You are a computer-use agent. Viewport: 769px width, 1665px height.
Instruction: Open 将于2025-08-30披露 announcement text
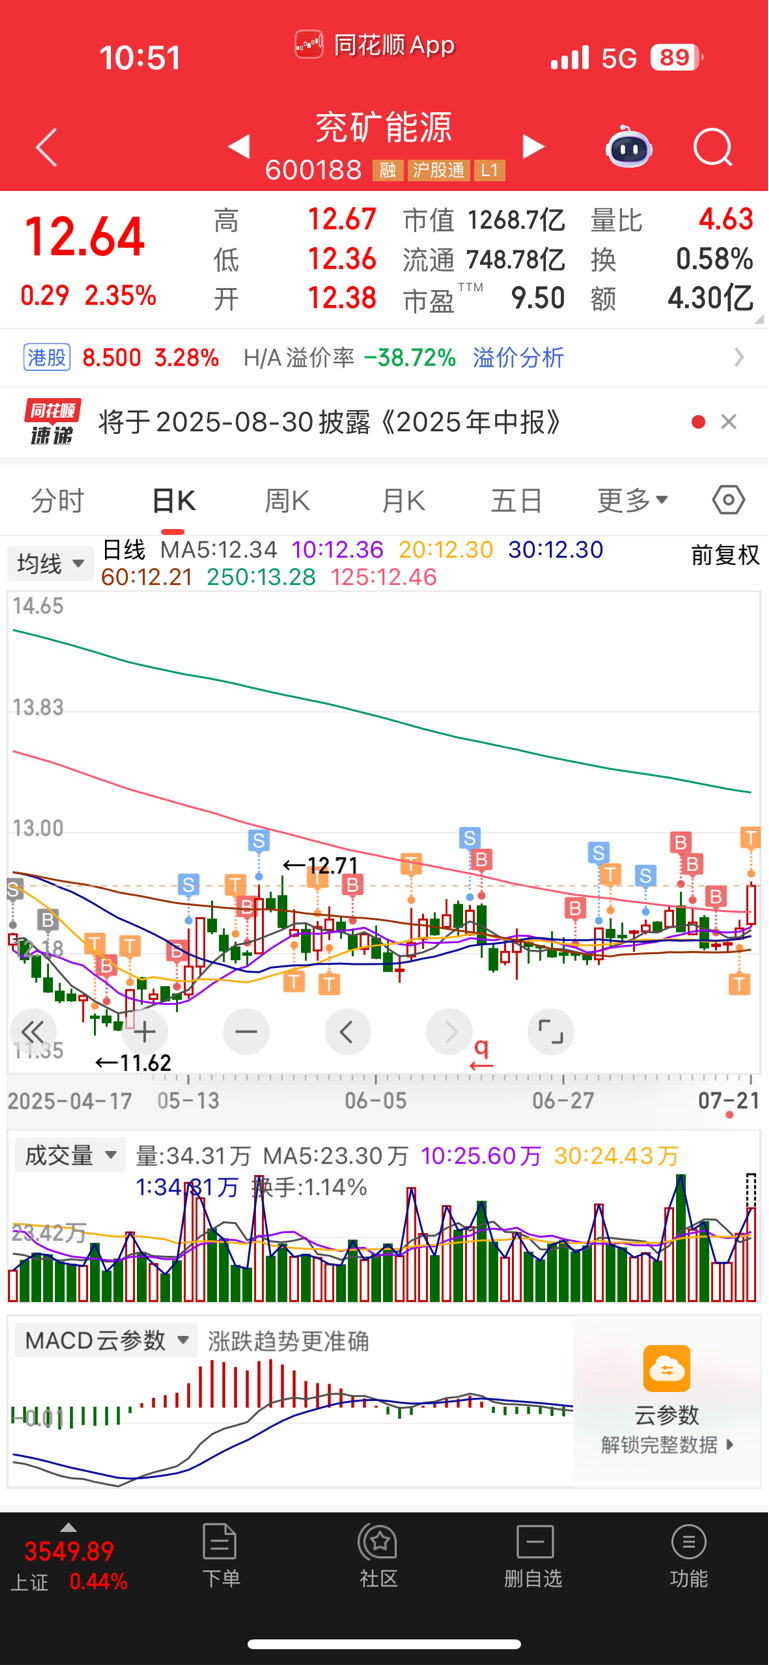[x=330, y=422]
